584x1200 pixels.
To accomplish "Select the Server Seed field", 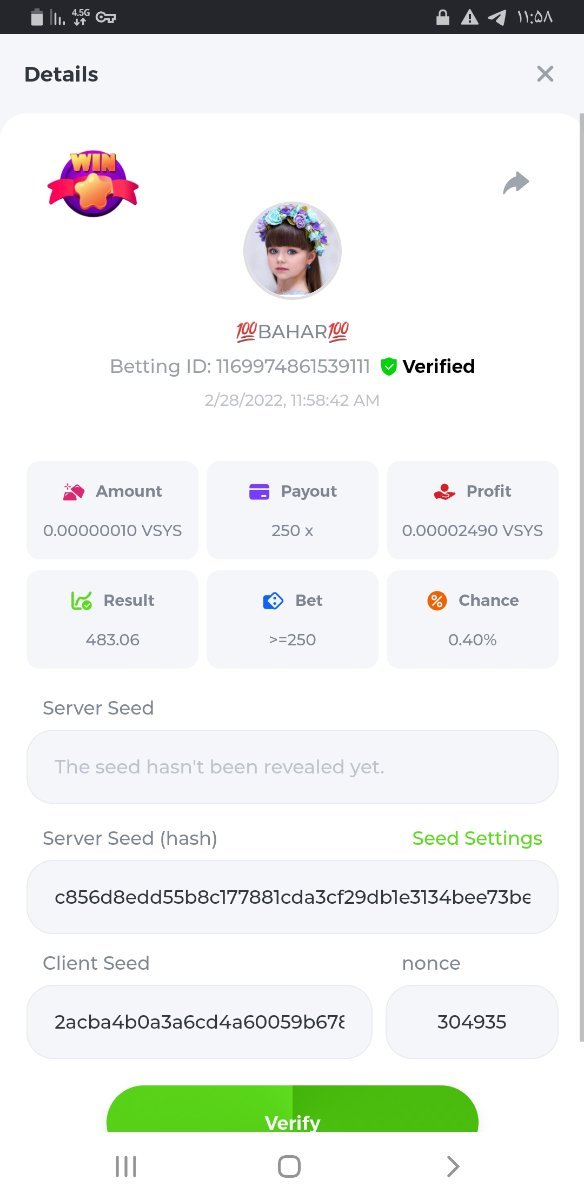I will tap(292, 767).
